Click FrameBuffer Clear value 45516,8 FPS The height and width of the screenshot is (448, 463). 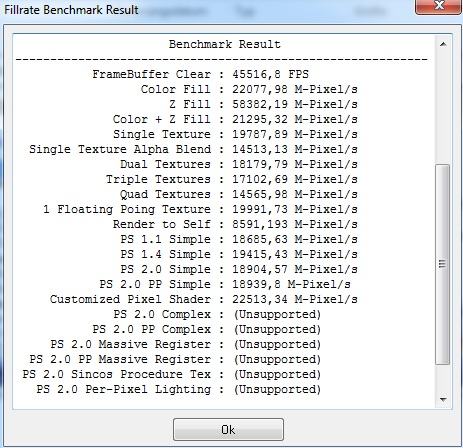tap(270, 74)
